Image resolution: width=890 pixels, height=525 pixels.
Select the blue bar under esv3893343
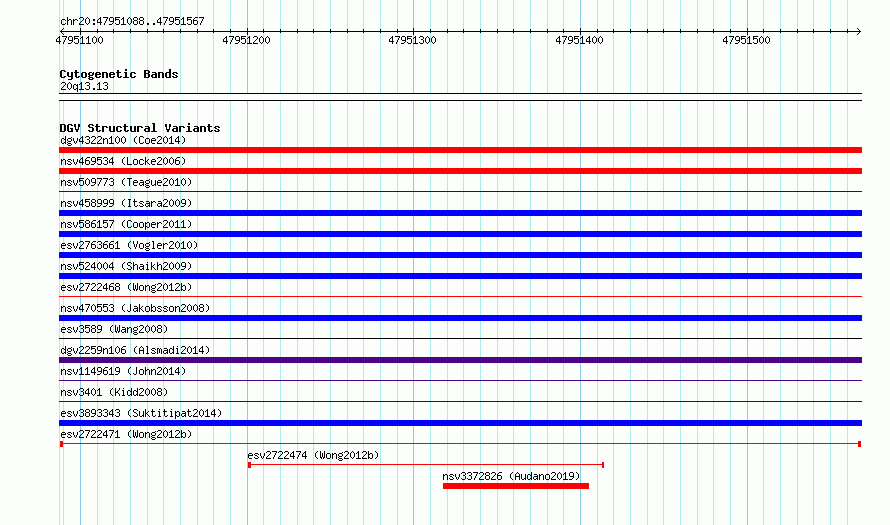click(x=460, y=423)
